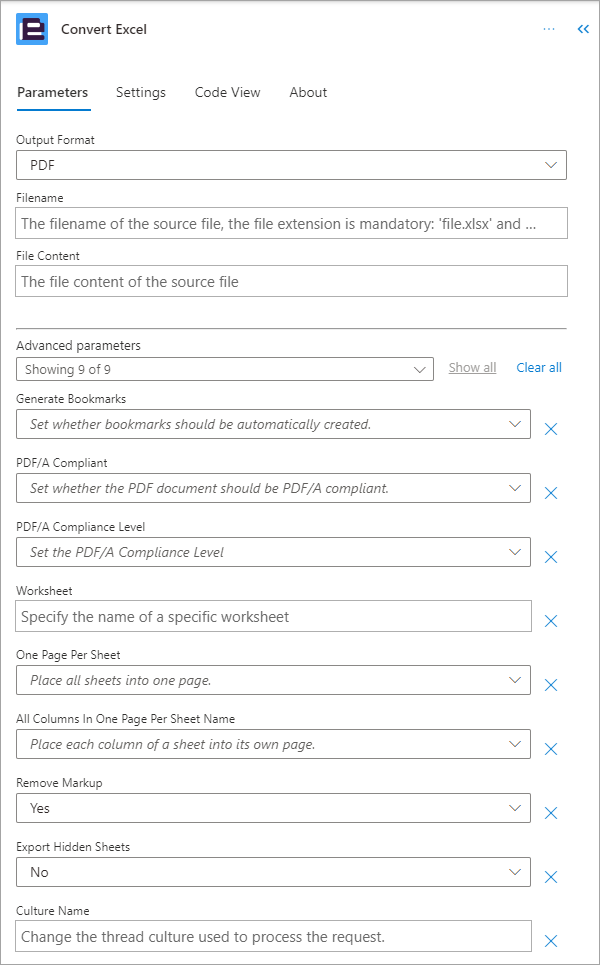The width and height of the screenshot is (600, 965).
Task: Click into the File Content input field
Action: pos(291,281)
